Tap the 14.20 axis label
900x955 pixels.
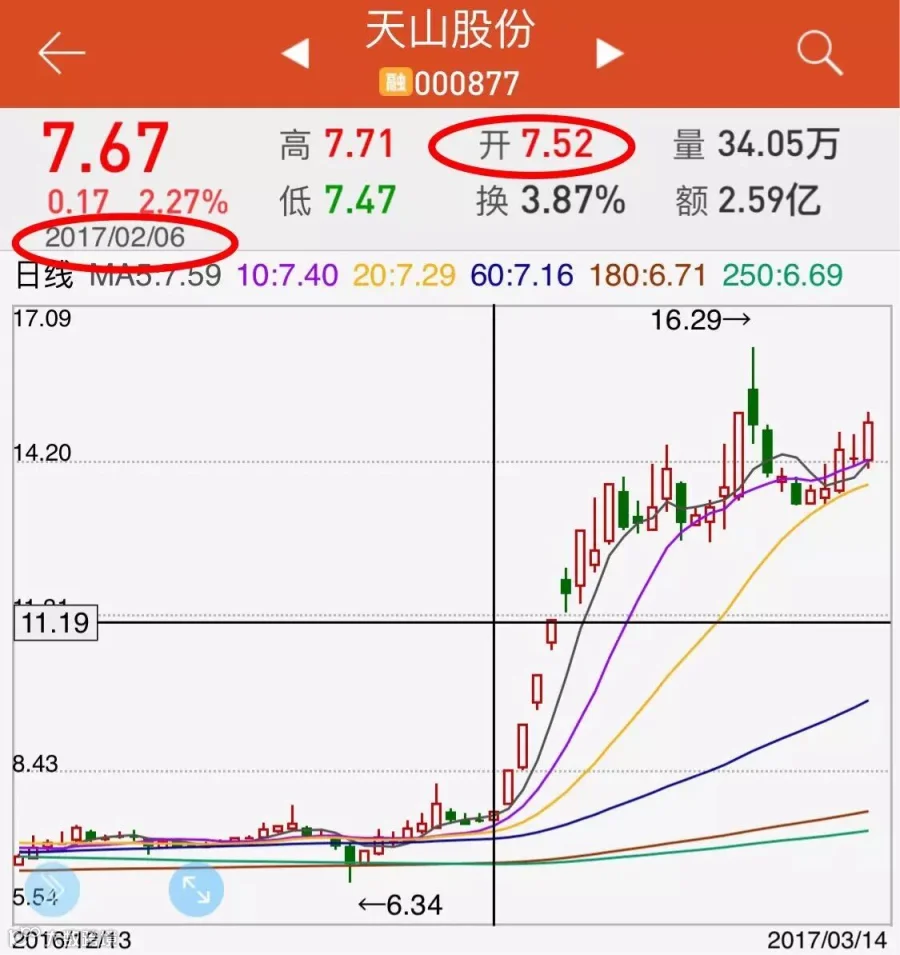click(42, 453)
